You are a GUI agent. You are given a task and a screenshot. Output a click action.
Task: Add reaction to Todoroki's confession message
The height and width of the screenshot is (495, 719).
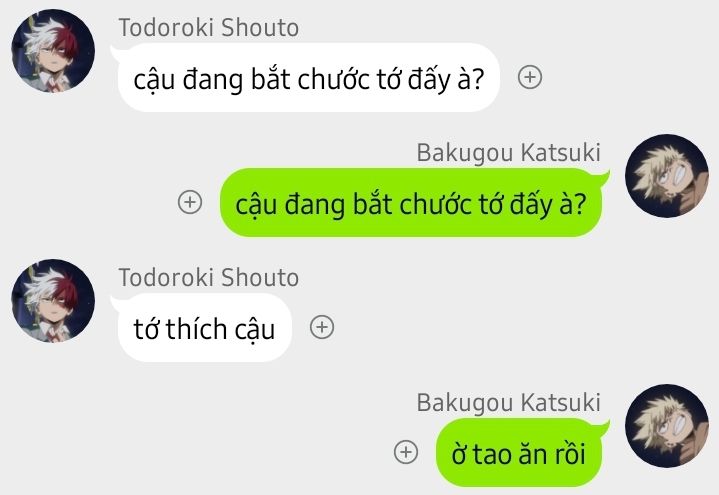point(322,327)
